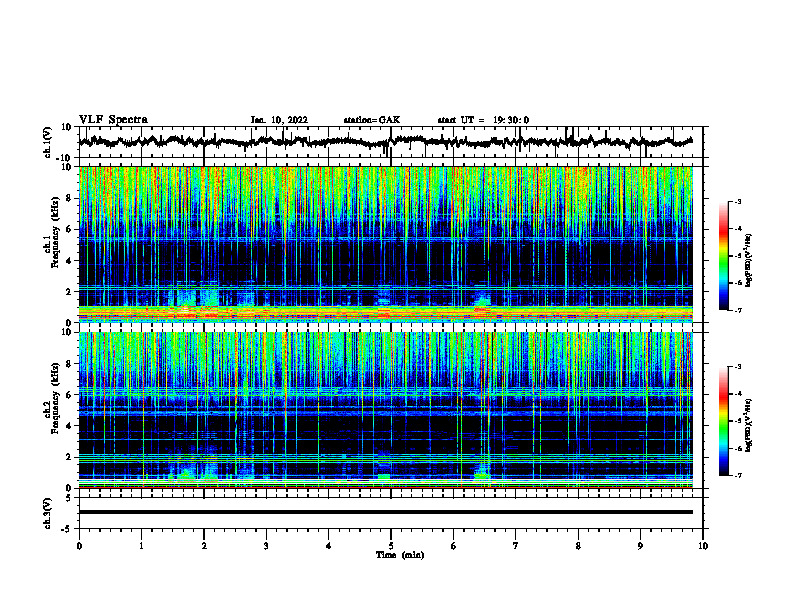
Task: Click the ch.2 colorbar log(PSD) unit label
Action: click(749, 425)
